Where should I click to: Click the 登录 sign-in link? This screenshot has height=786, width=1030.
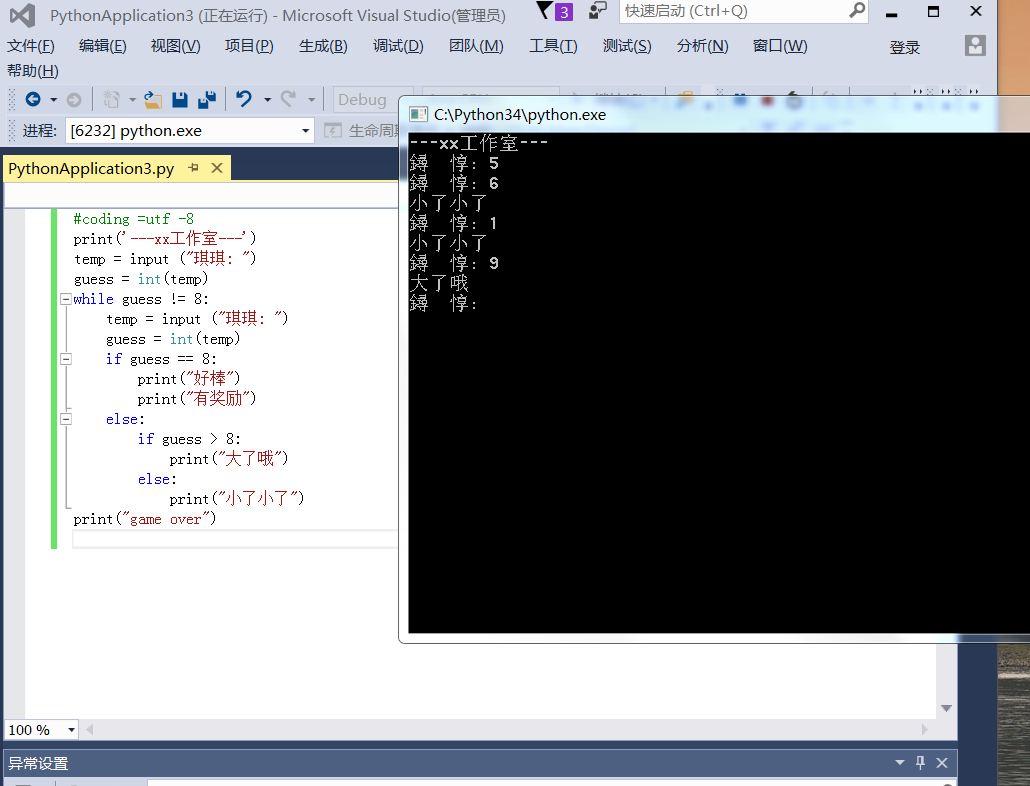[x=904, y=47]
